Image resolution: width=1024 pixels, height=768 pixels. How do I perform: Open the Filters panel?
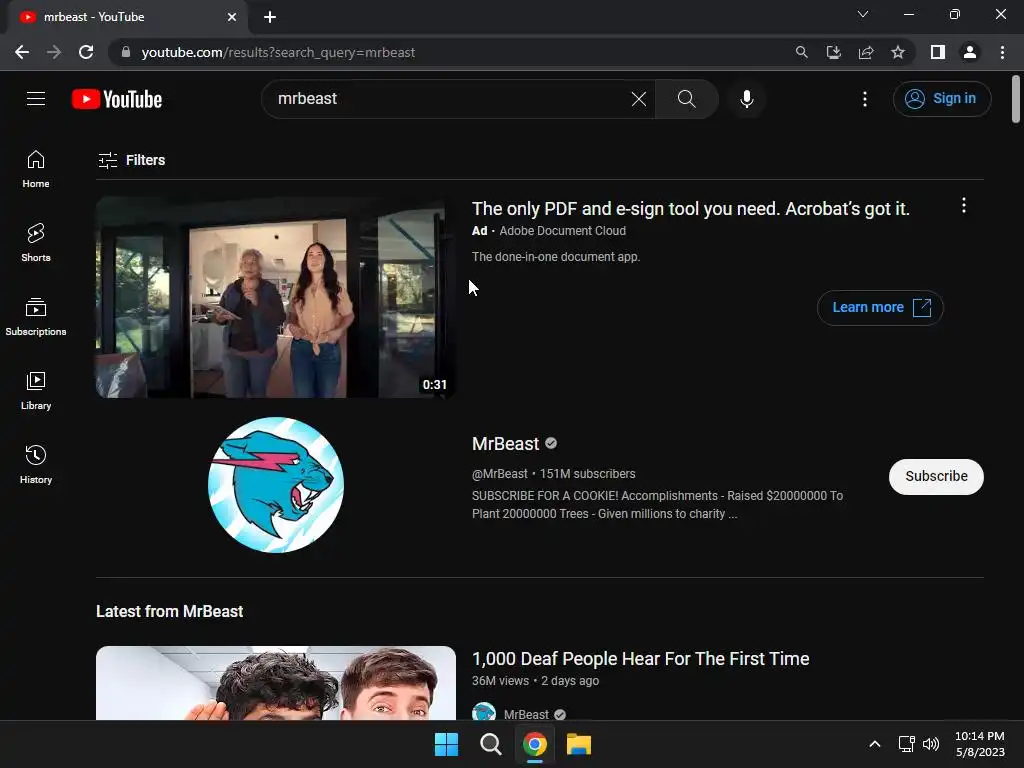[x=131, y=160]
